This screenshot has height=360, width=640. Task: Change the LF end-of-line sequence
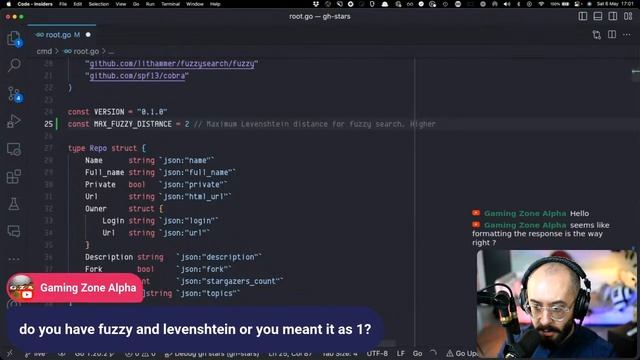tap(401, 353)
